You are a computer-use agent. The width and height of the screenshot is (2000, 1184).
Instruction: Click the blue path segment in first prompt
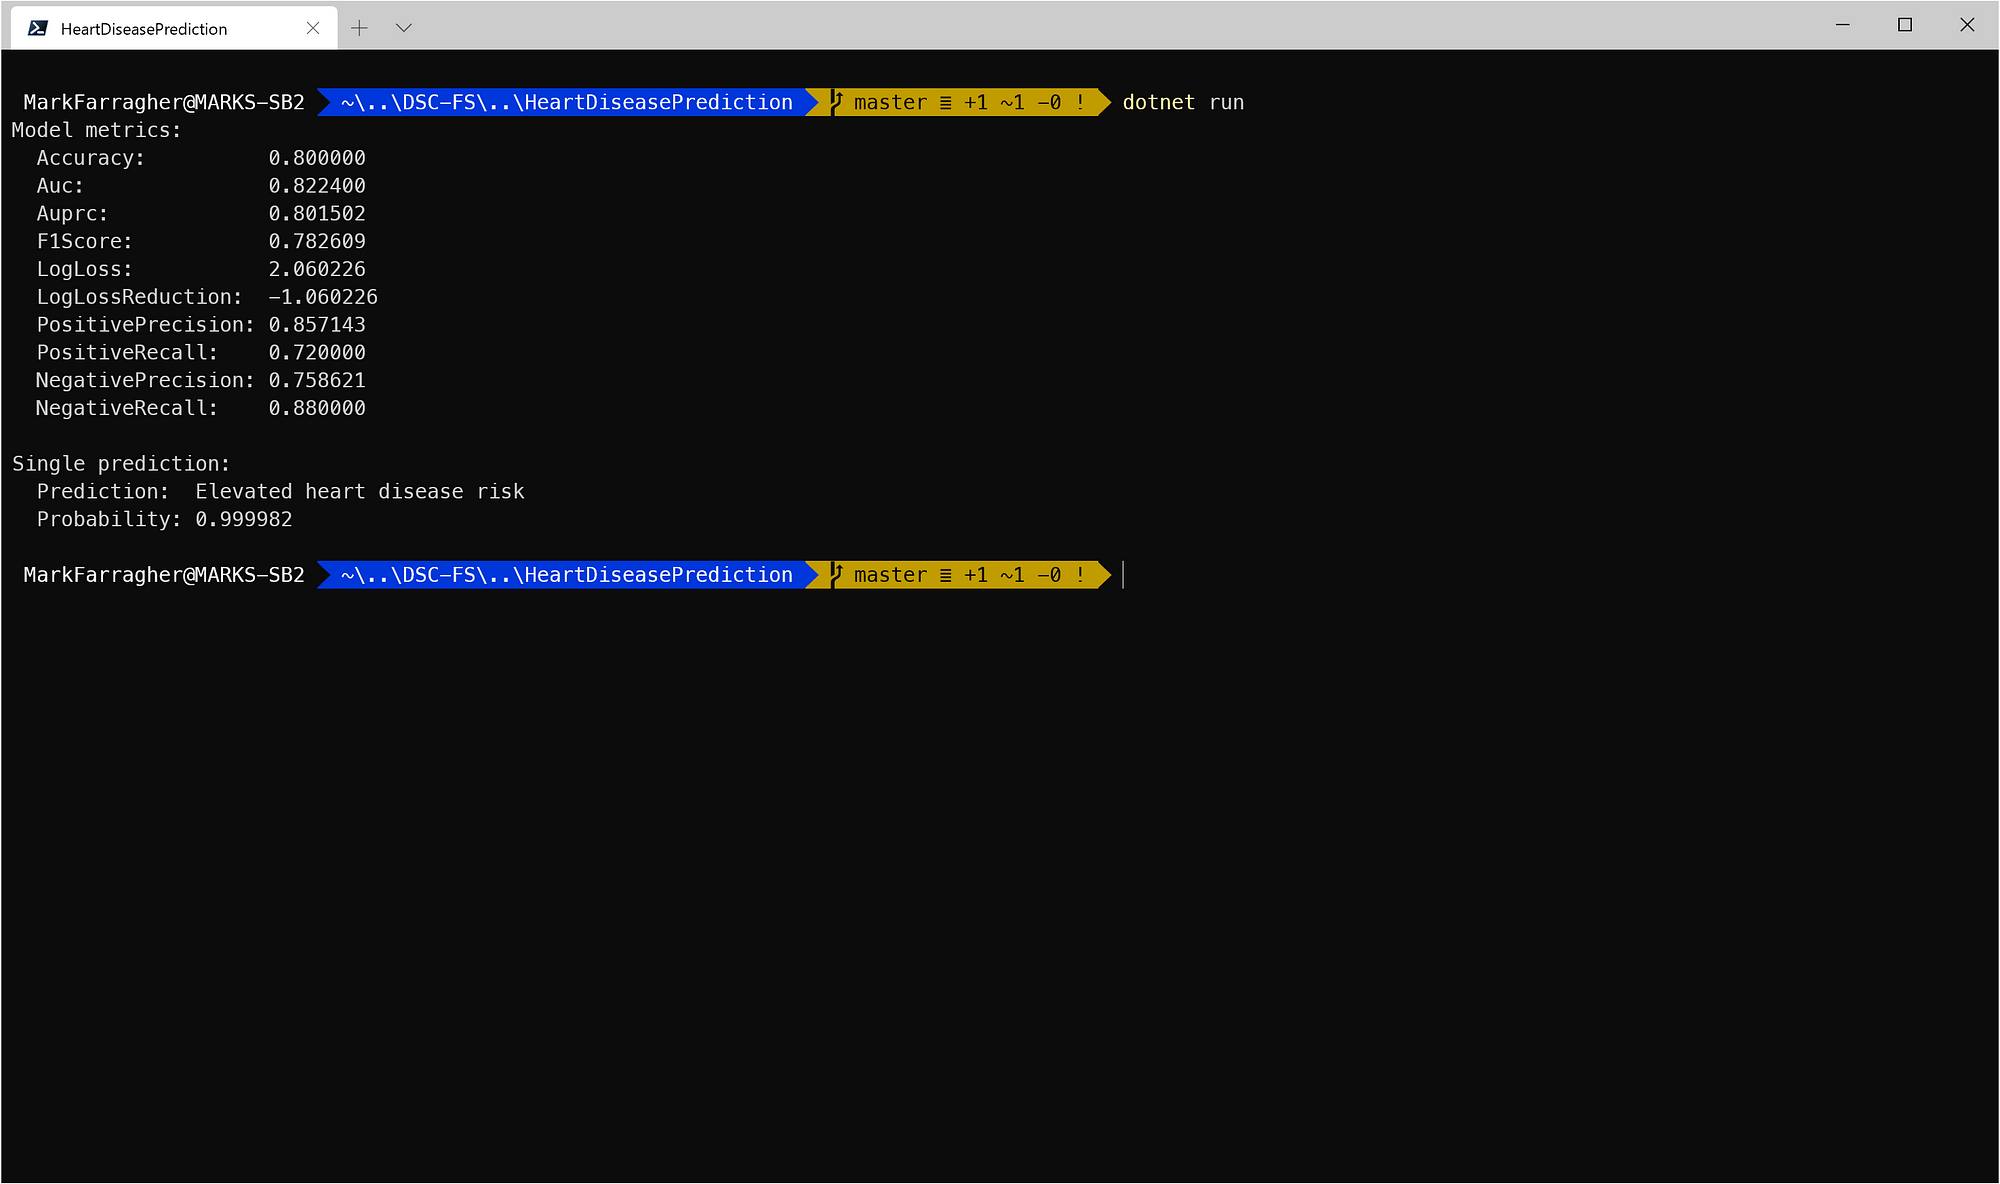pyautogui.click(x=566, y=102)
